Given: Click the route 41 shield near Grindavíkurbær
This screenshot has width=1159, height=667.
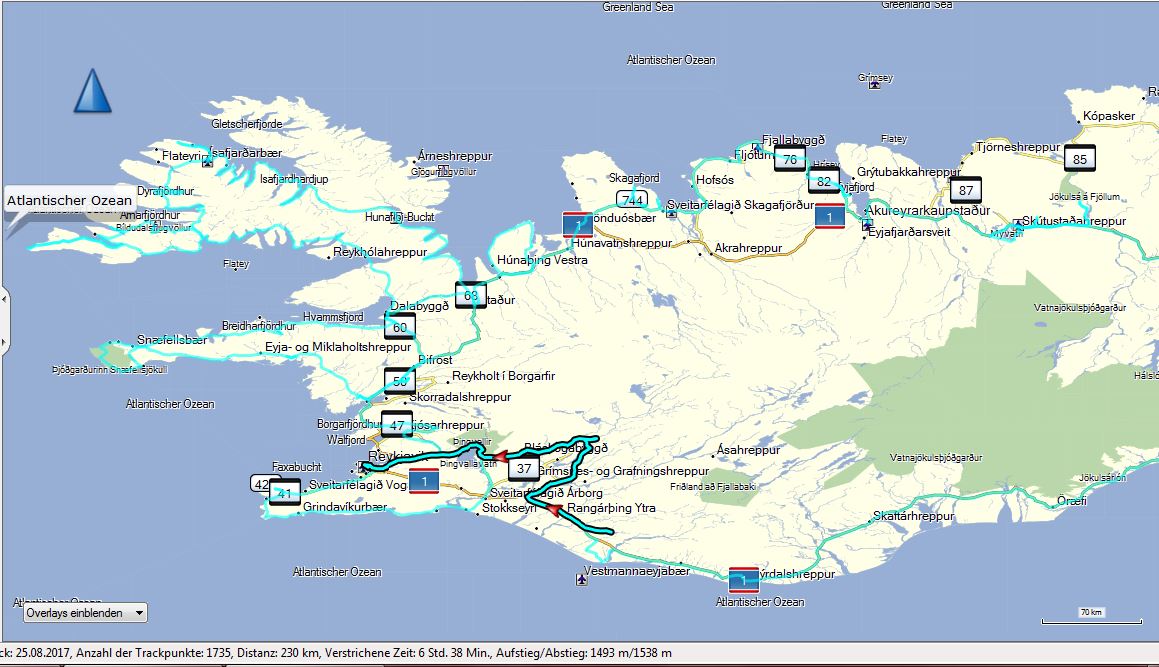Looking at the screenshot, I should point(285,493).
